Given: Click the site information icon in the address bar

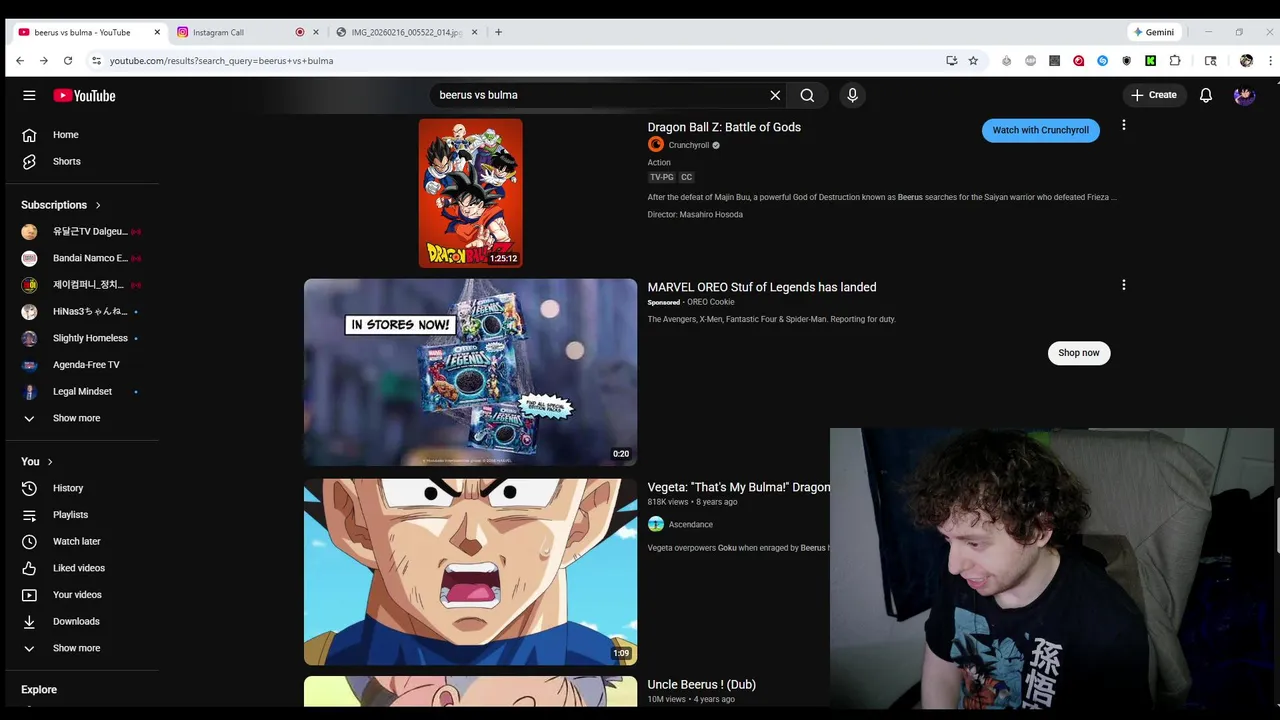Looking at the screenshot, I should [96, 60].
